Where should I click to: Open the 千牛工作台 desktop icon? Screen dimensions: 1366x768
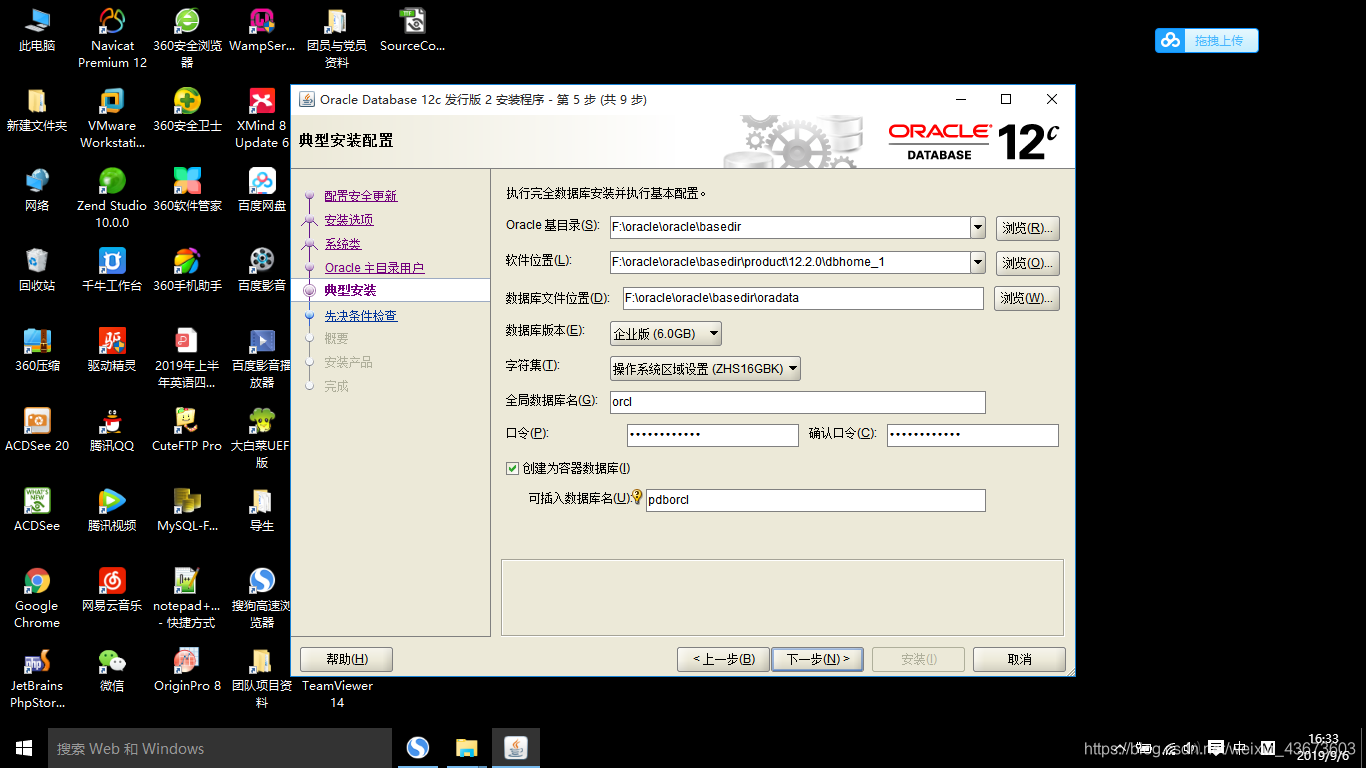click(x=112, y=270)
